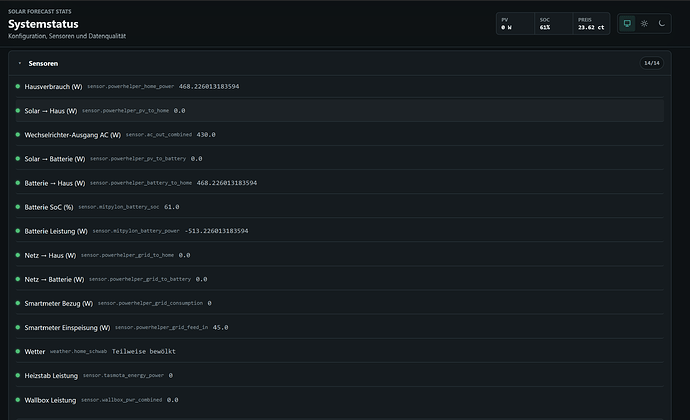Click the Netz → Batterie (W) label
690x420 pixels.
pos(54,280)
